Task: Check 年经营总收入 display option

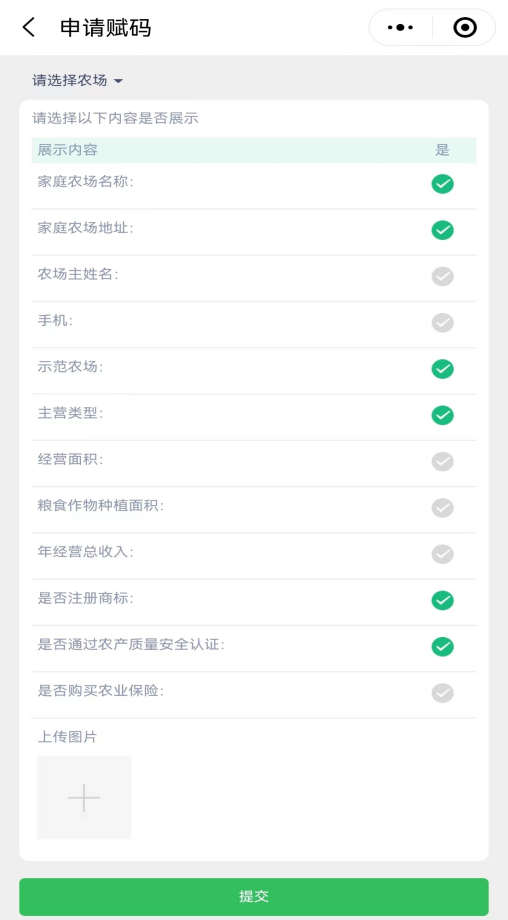Action: [442, 554]
